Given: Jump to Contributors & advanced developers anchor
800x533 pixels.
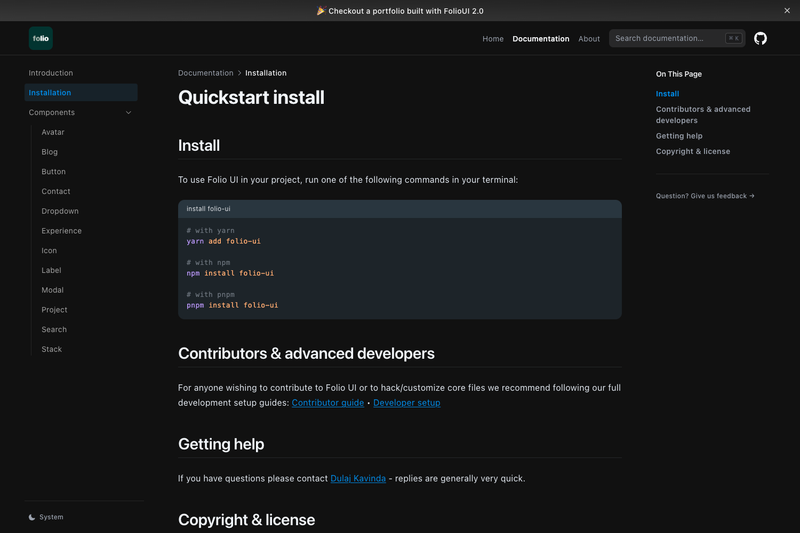Looking at the screenshot, I should [x=703, y=115].
